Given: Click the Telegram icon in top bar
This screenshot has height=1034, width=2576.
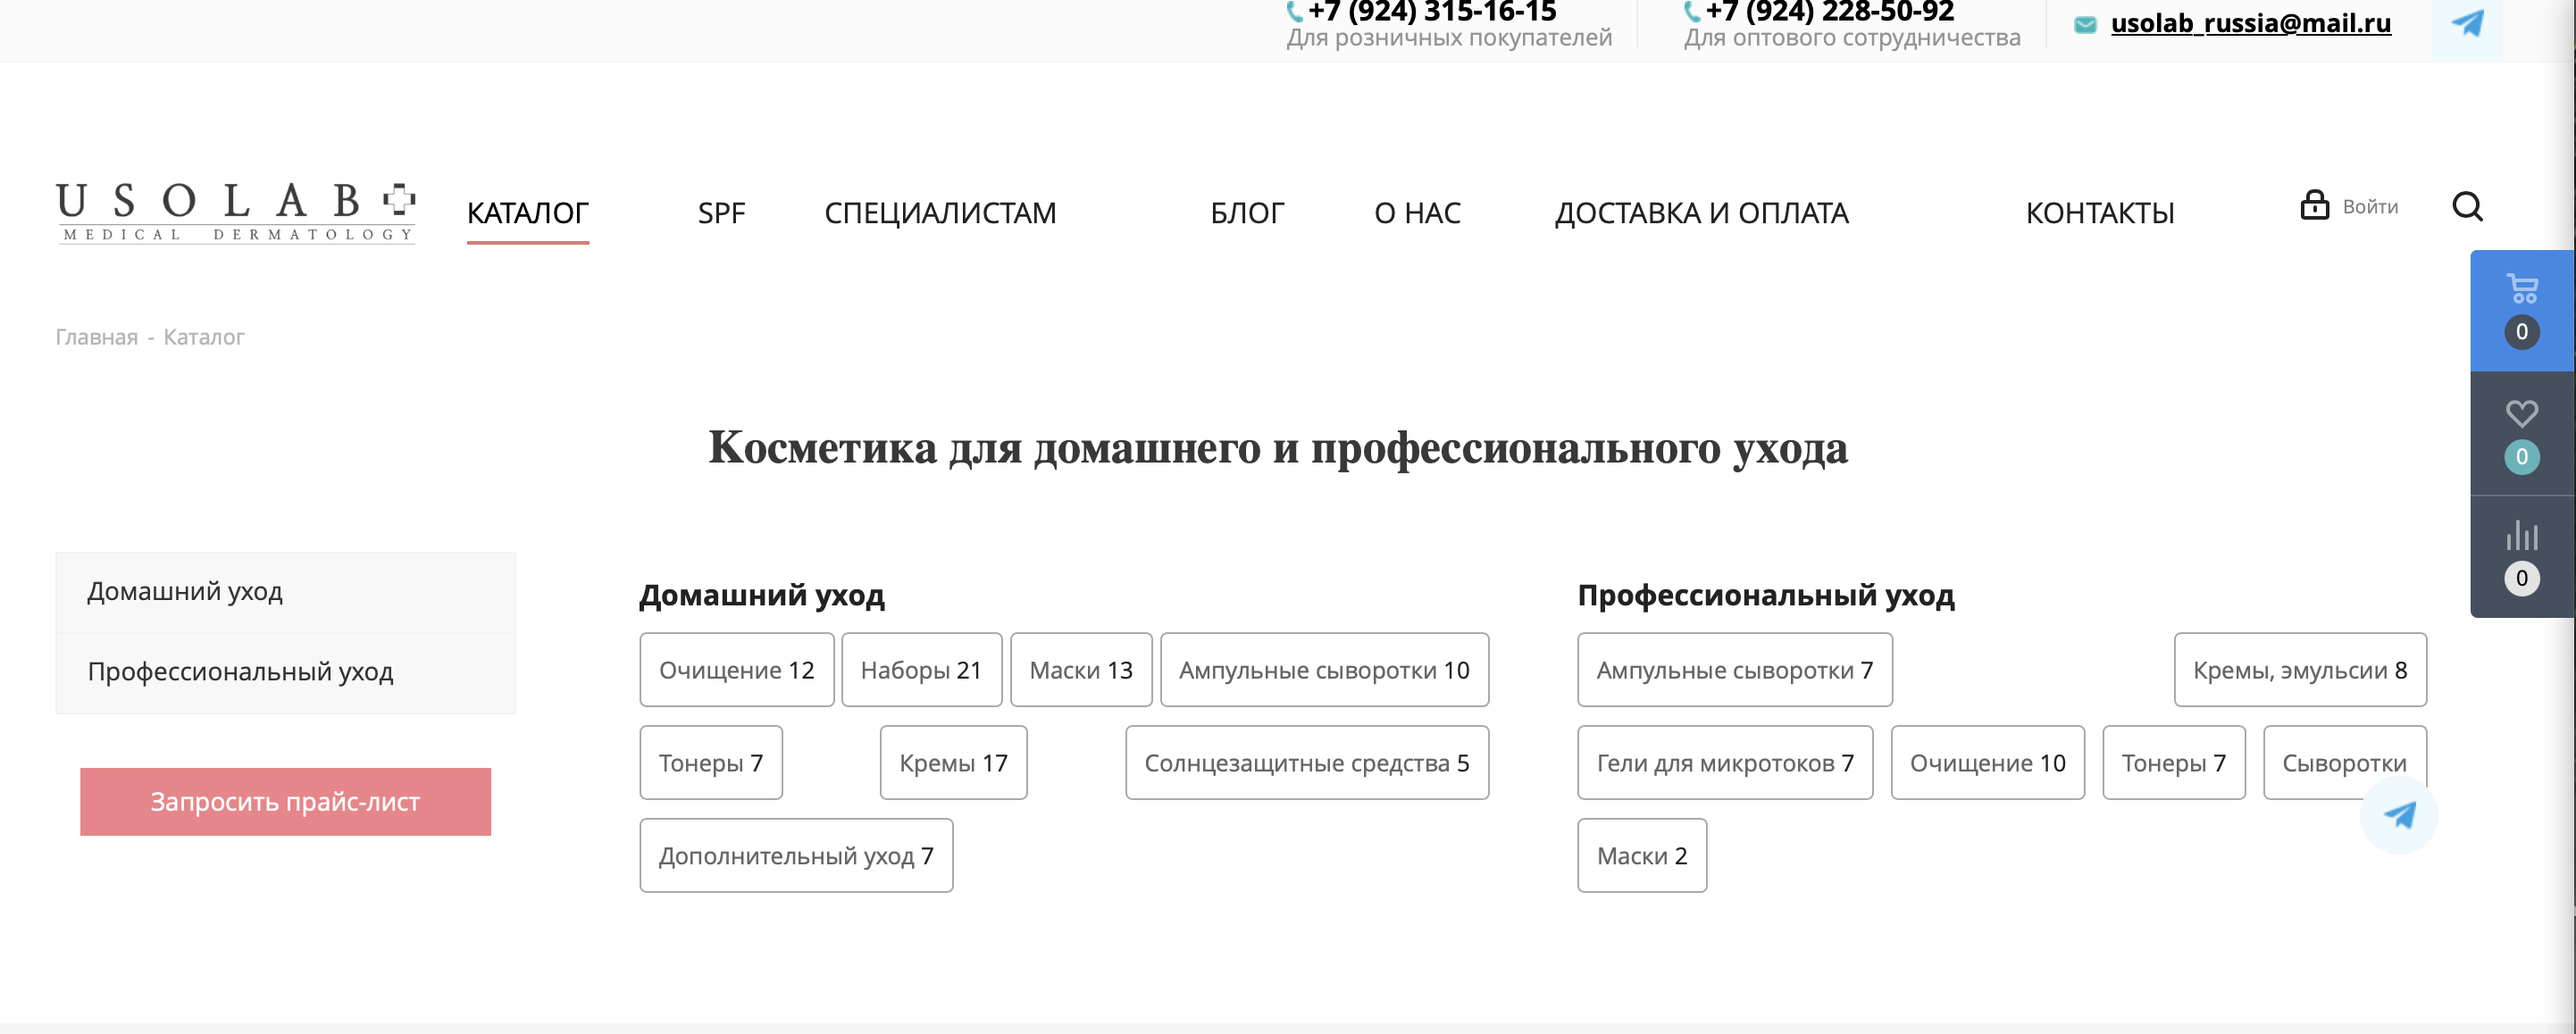Looking at the screenshot, I should click(x=2466, y=24).
